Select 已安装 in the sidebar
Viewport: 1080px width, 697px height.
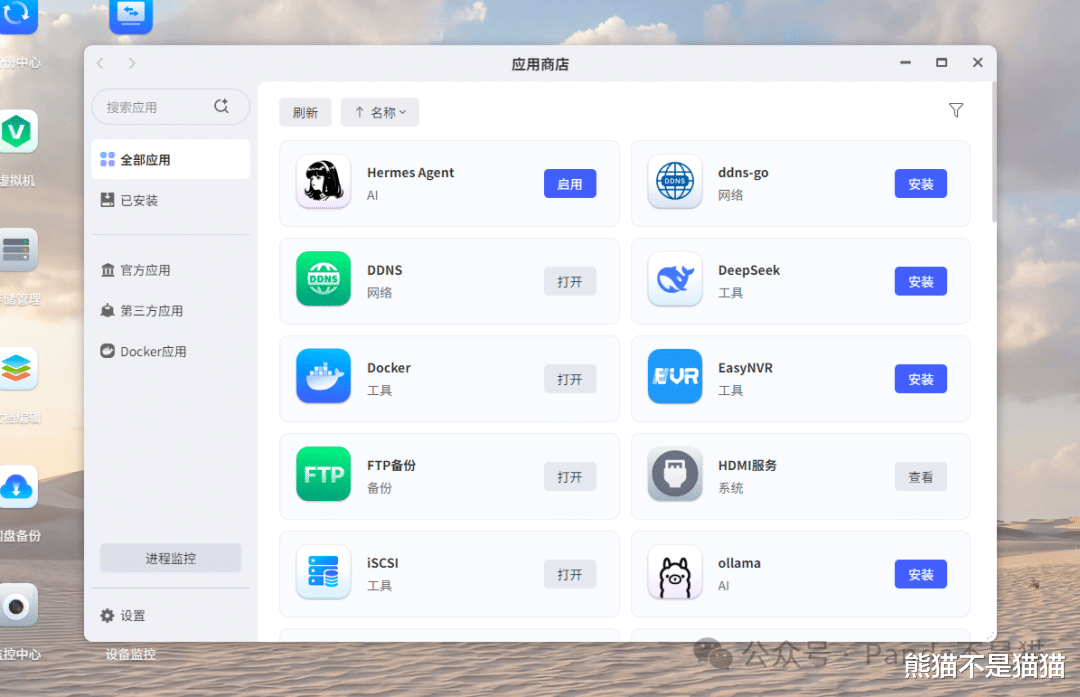click(170, 200)
